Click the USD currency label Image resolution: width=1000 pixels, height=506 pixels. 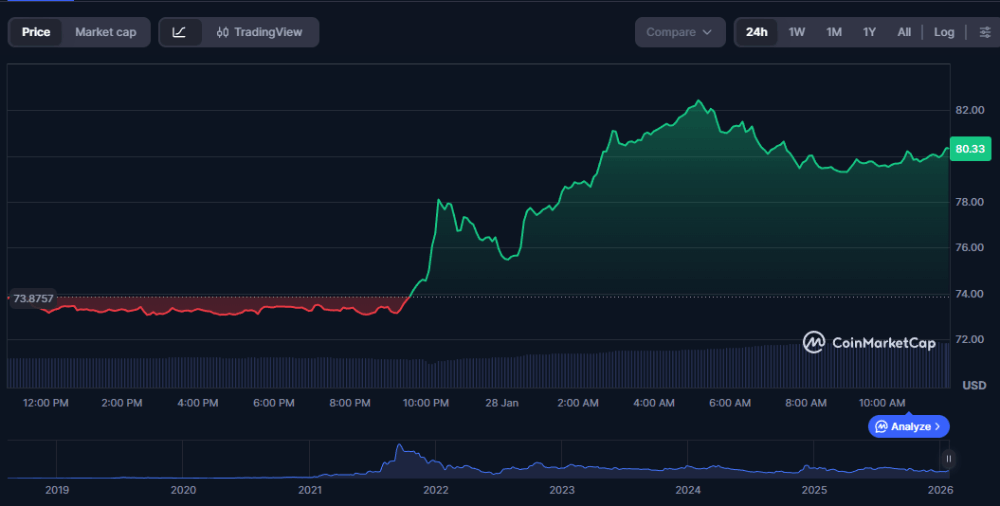(974, 385)
